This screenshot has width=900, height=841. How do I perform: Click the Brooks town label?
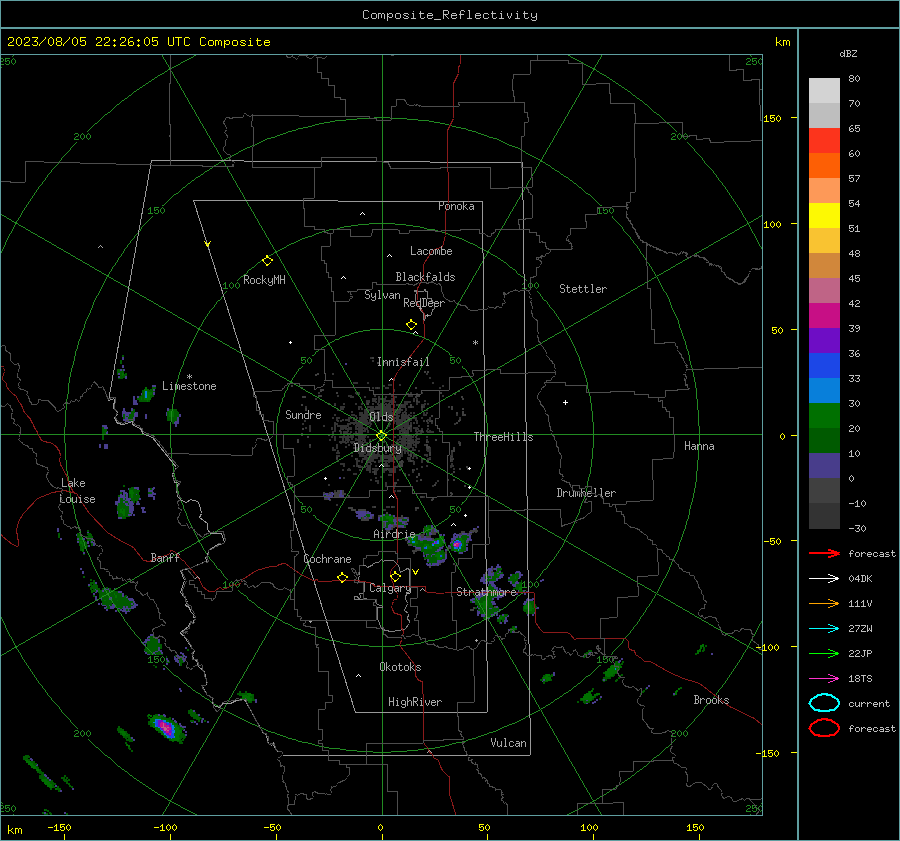(711, 700)
